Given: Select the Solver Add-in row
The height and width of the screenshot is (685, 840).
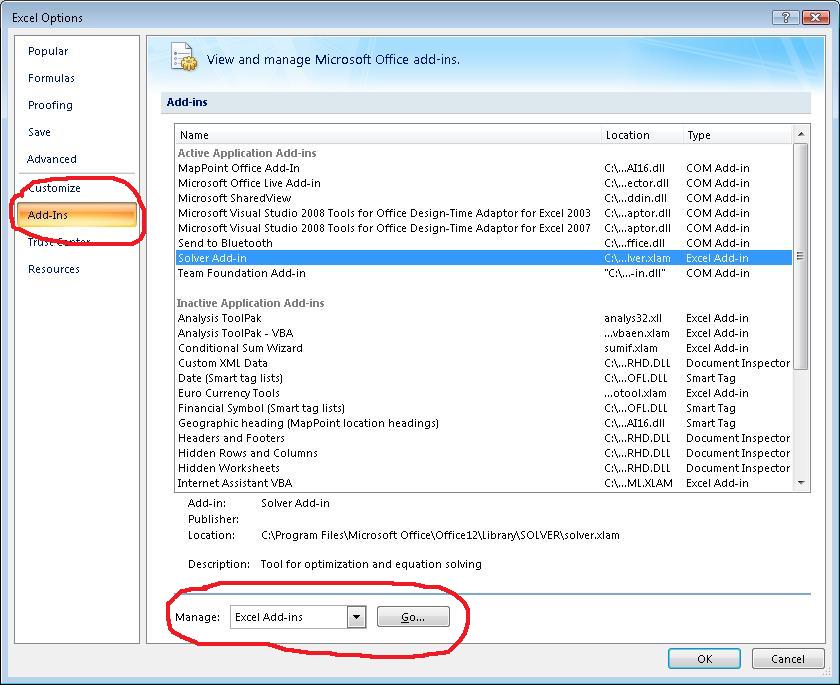Looking at the screenshot, I should (484, 258).
